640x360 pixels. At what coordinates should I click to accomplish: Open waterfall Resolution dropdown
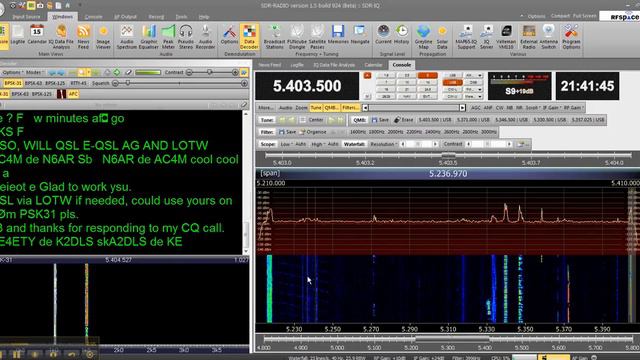tap(384, 144)
